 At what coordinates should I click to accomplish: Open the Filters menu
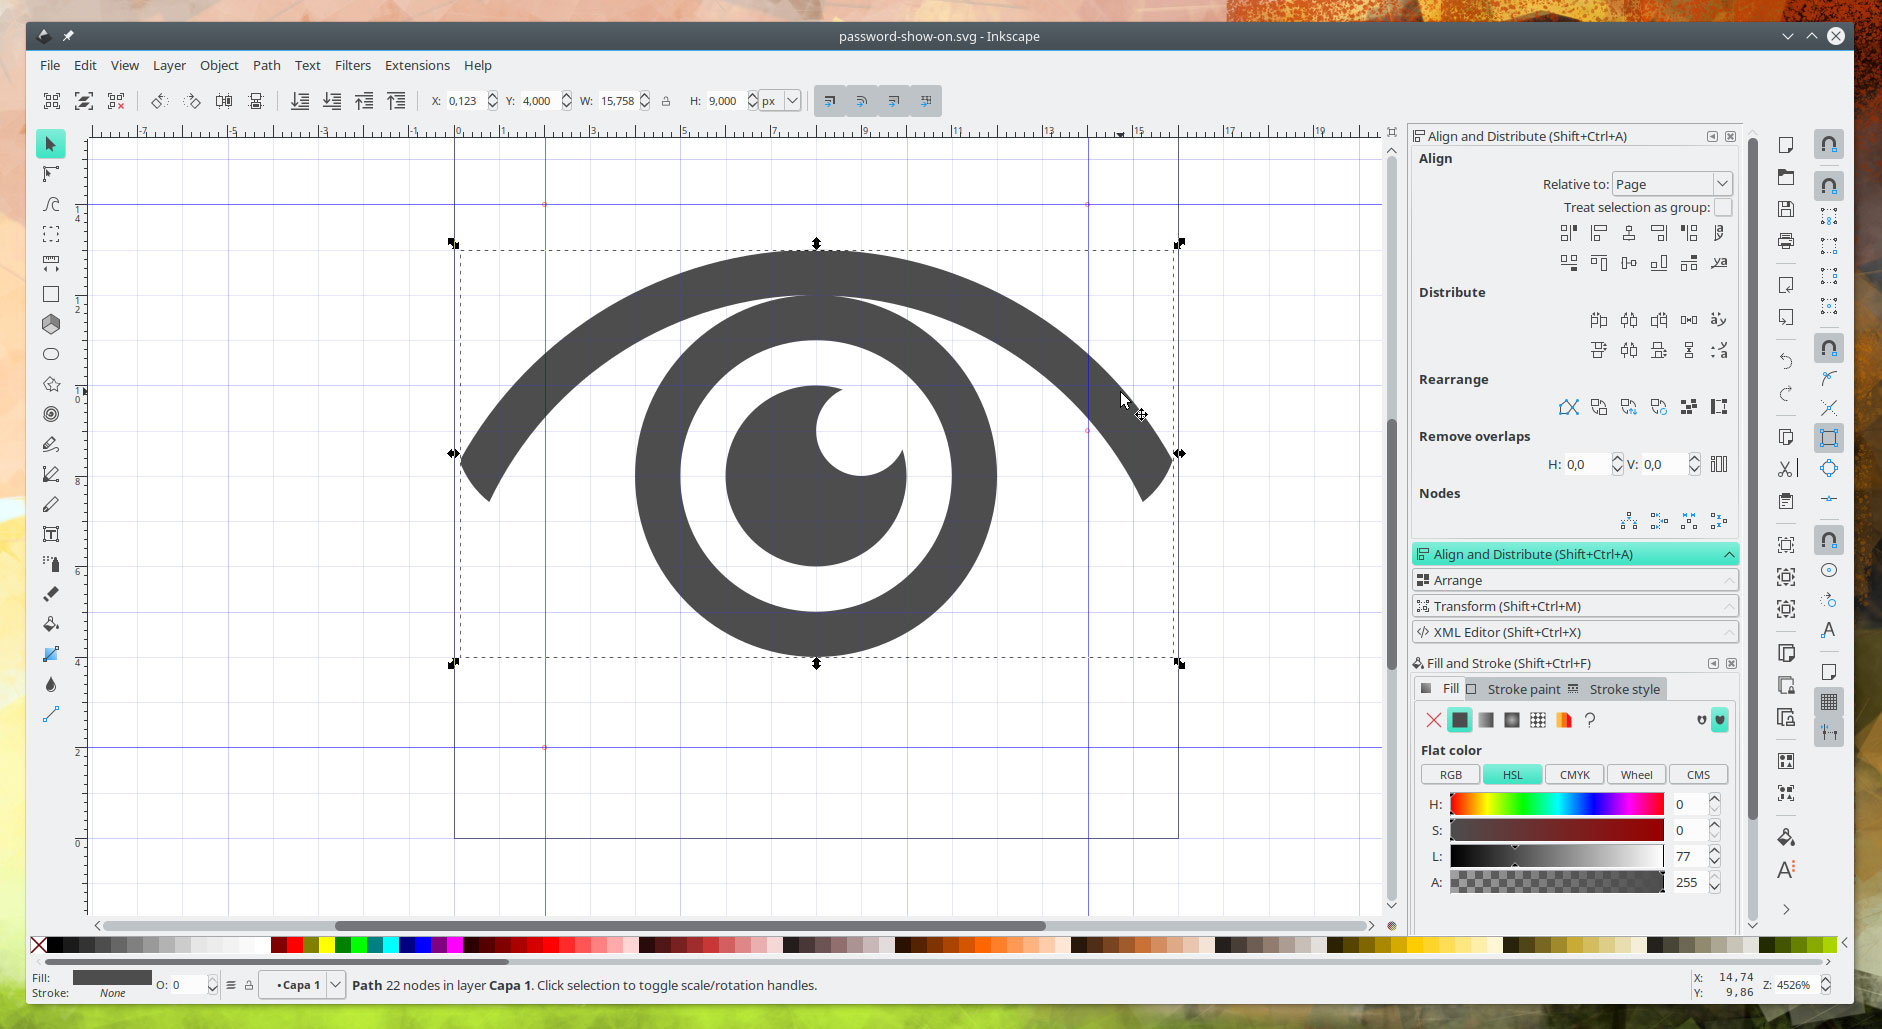(352, 65)
